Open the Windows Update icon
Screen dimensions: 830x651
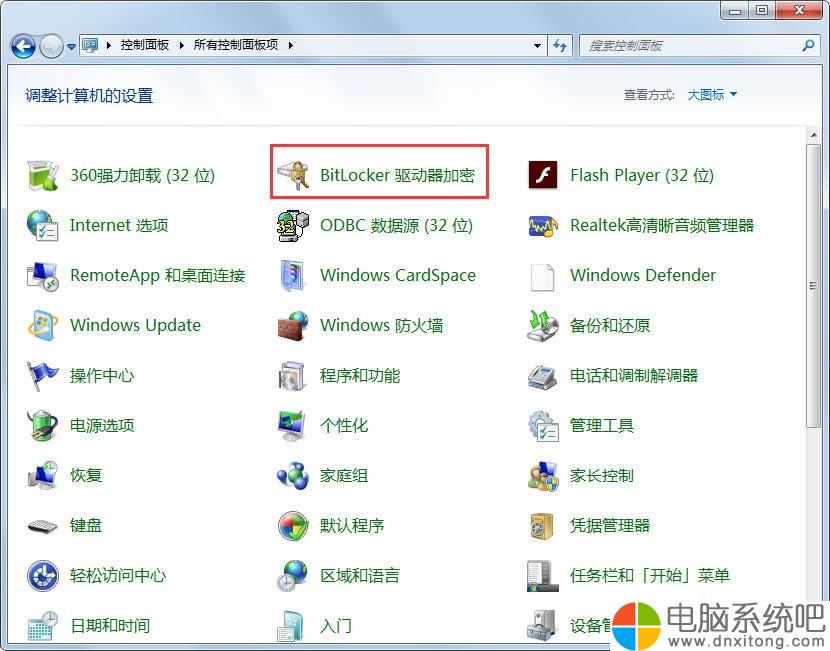(x=42, y=325)
